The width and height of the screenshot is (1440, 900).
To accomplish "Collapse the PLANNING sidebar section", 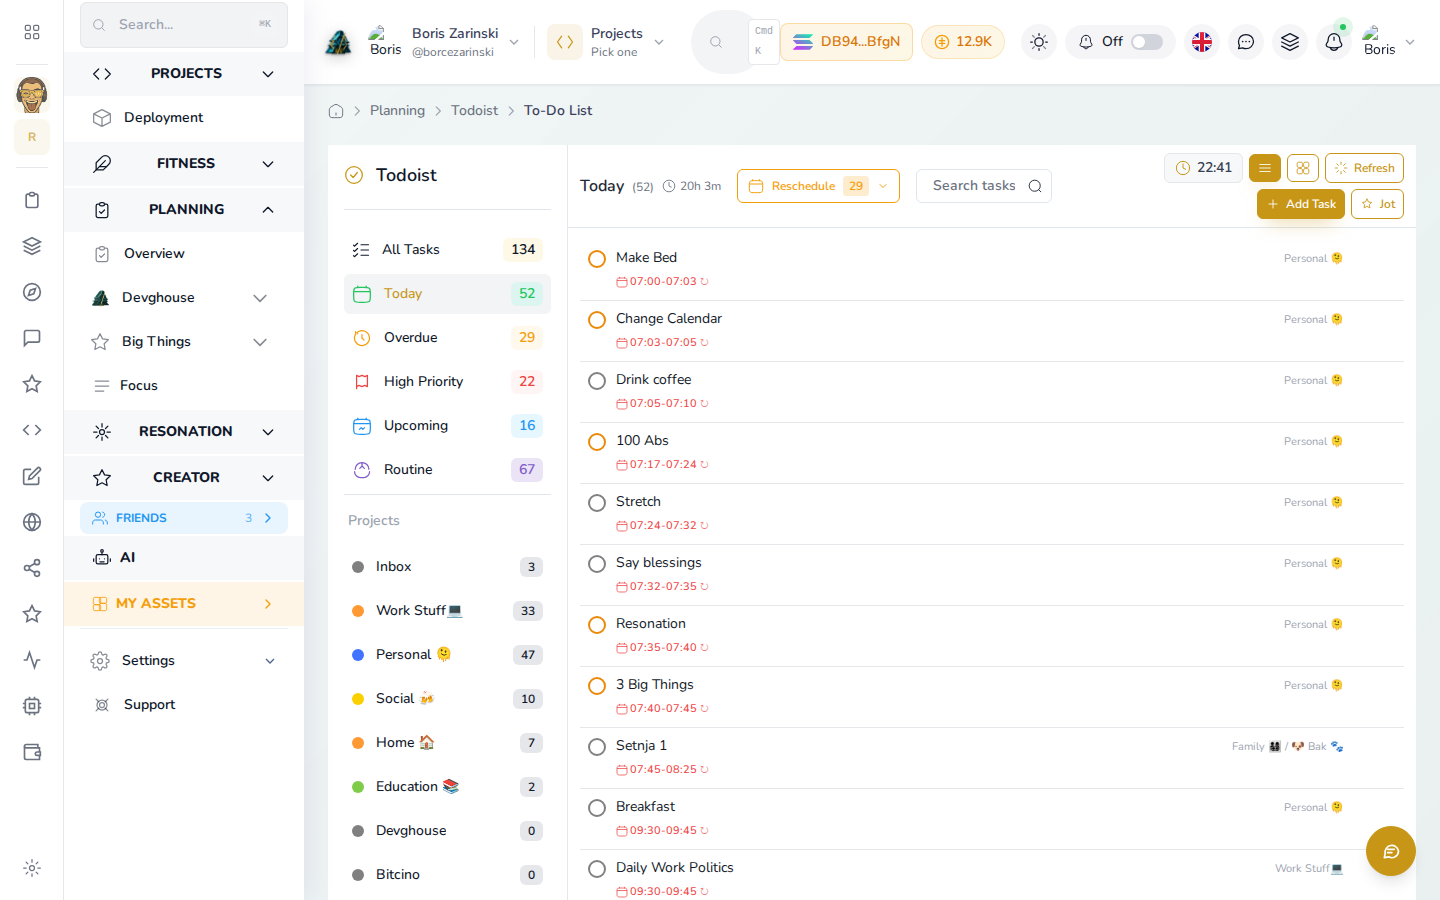I will tap(184, 210).
